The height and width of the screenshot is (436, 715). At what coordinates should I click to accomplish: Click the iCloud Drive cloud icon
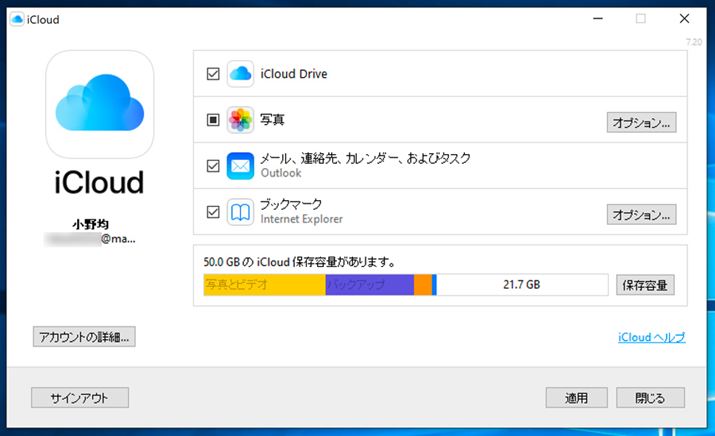[240, 73]
